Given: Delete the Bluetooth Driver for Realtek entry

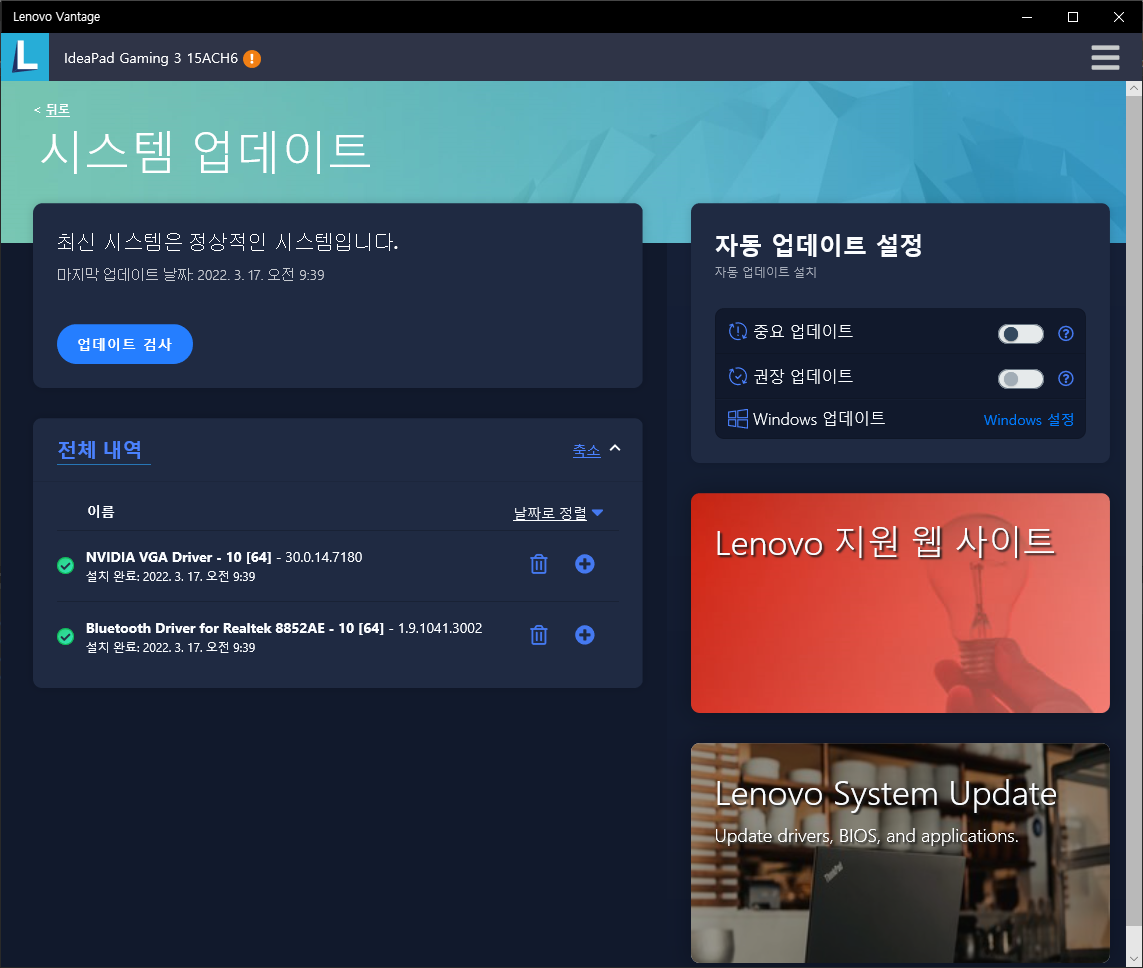Looking at the screenshot, I should tap(539, 635).
